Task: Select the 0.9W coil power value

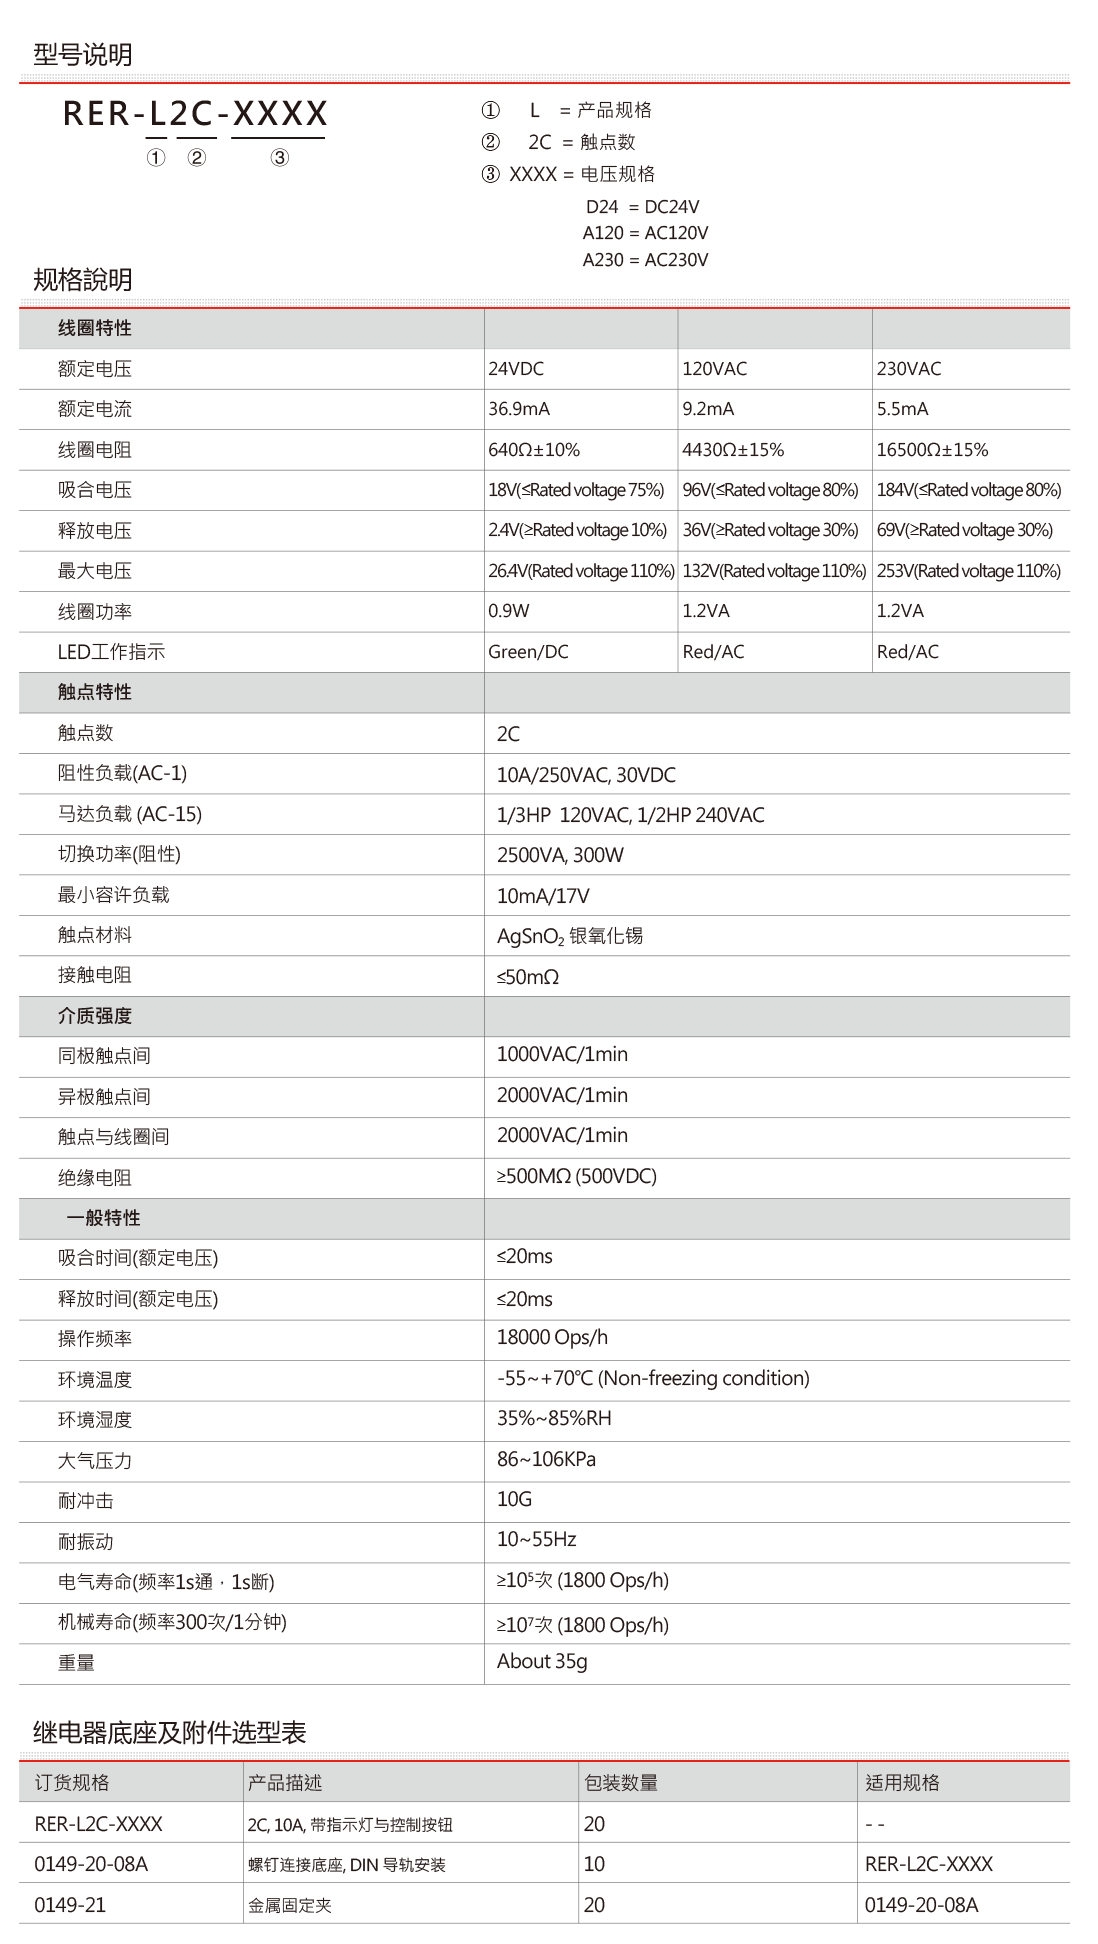Action: click(x=509, y=611)
